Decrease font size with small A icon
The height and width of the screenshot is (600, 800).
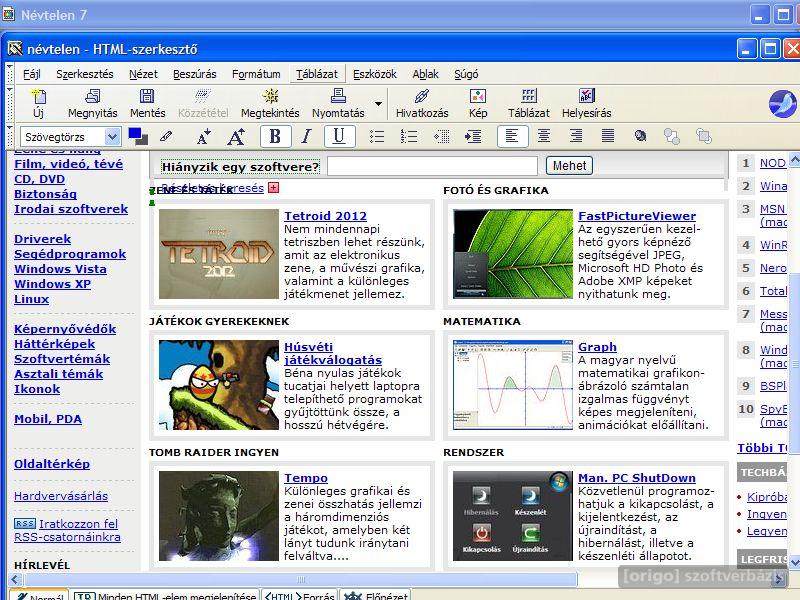click(204, 137)
